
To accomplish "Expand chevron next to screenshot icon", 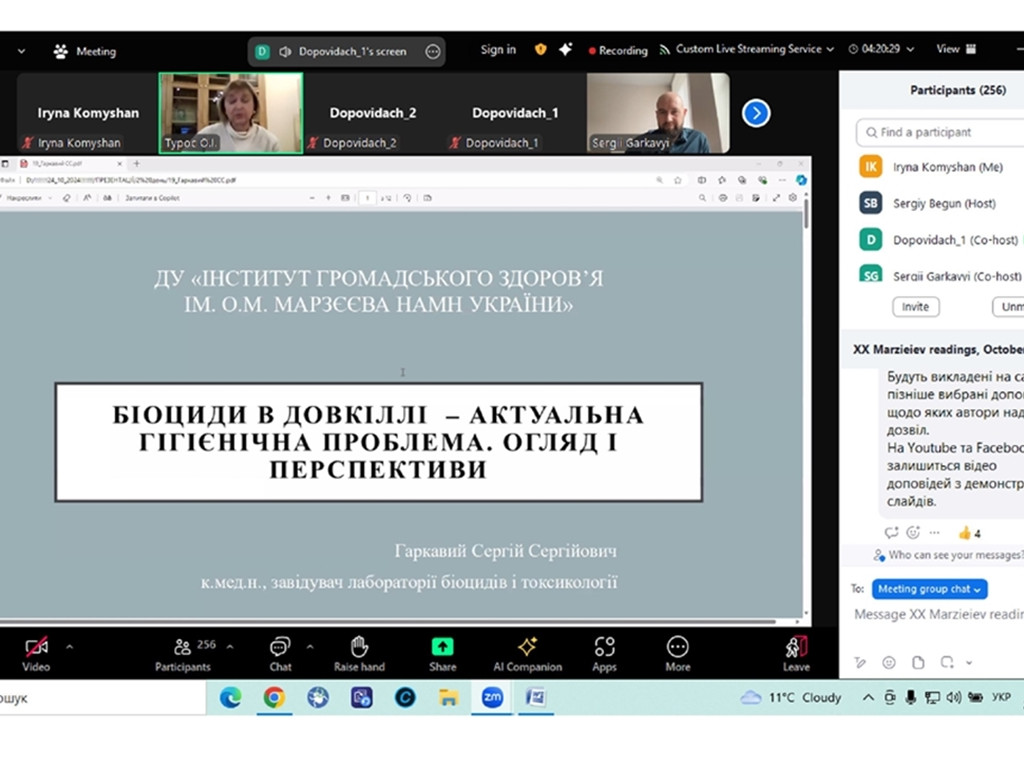I will click(969, 663).
